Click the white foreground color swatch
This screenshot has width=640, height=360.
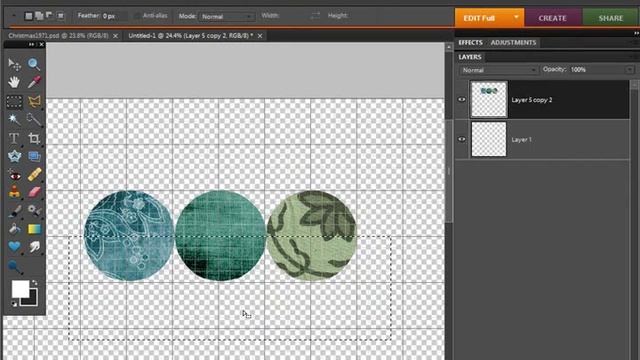[x=20, y=289]
